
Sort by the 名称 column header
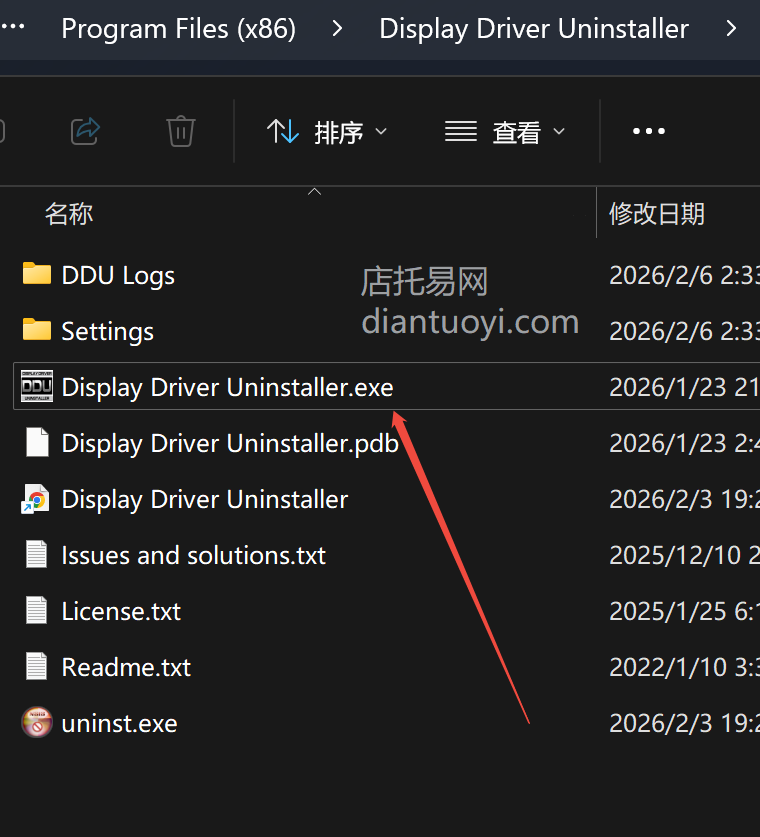[x=69, y=214]
